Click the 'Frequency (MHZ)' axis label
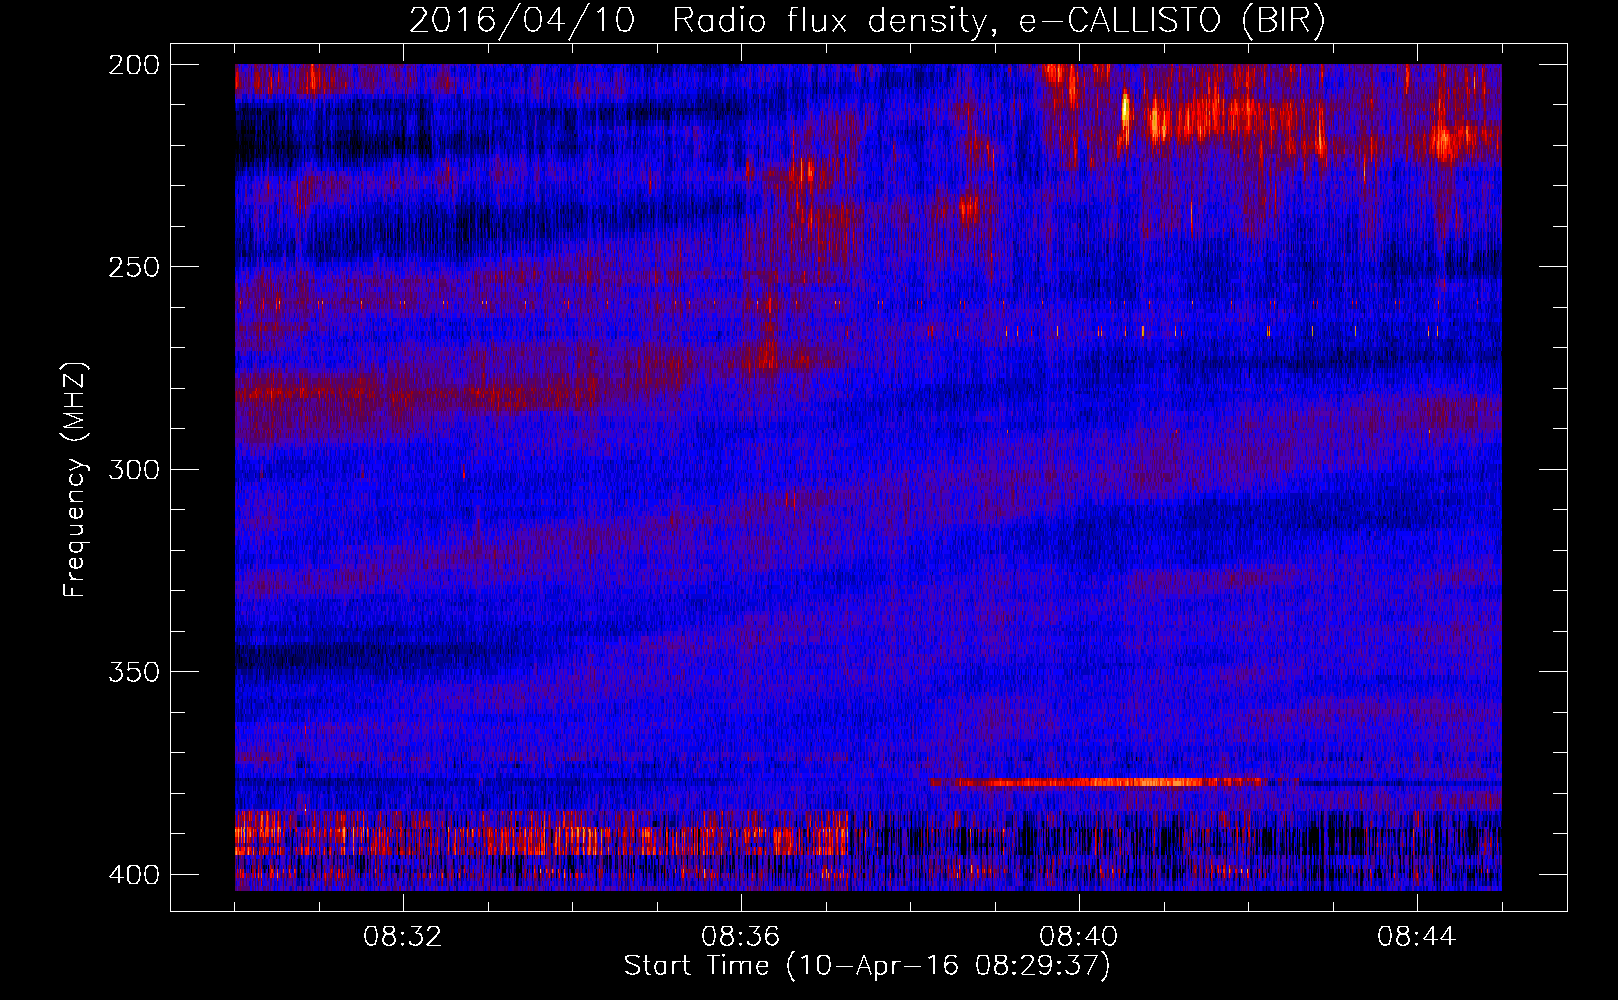Viewport: 1618px width, 1000px height. (75, 479)
